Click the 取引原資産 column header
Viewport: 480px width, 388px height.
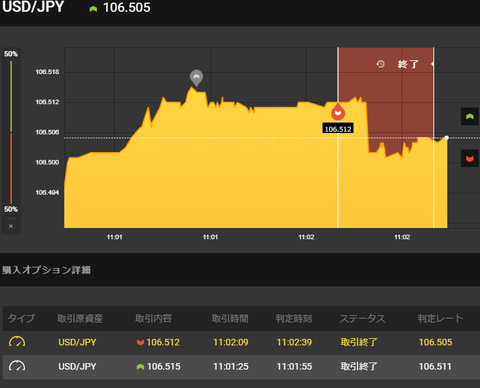coord(80,318)
